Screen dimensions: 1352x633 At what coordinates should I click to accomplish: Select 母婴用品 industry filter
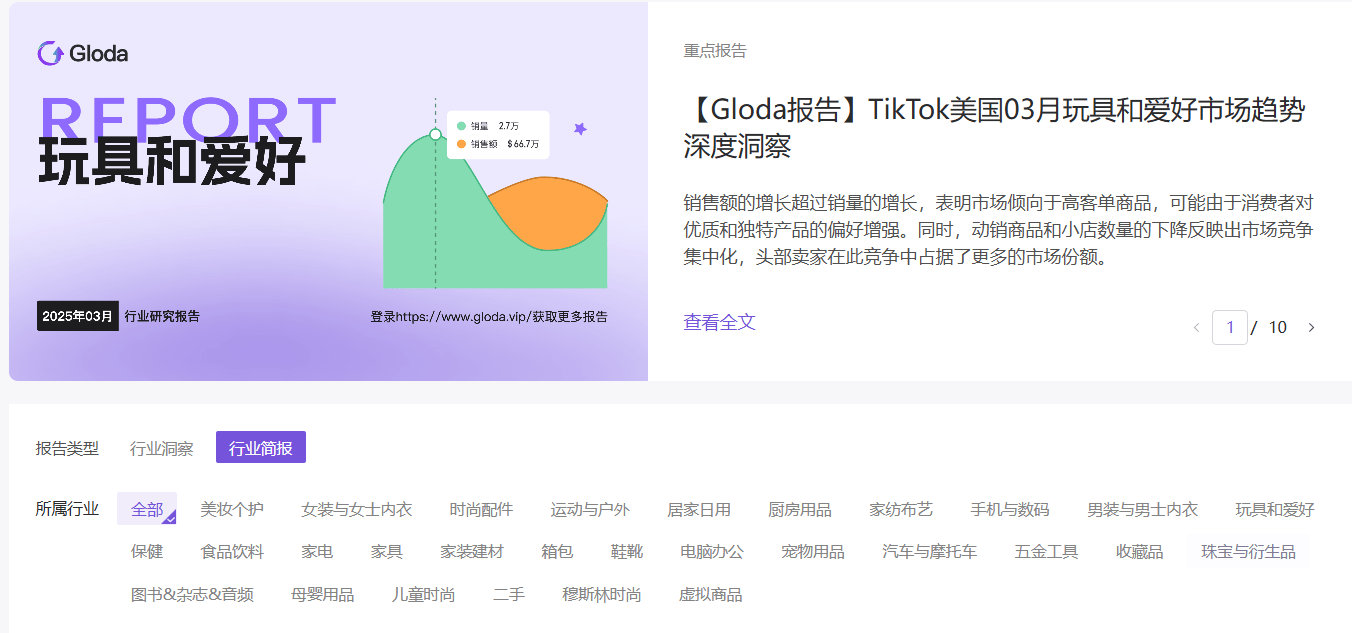point(322,594)
